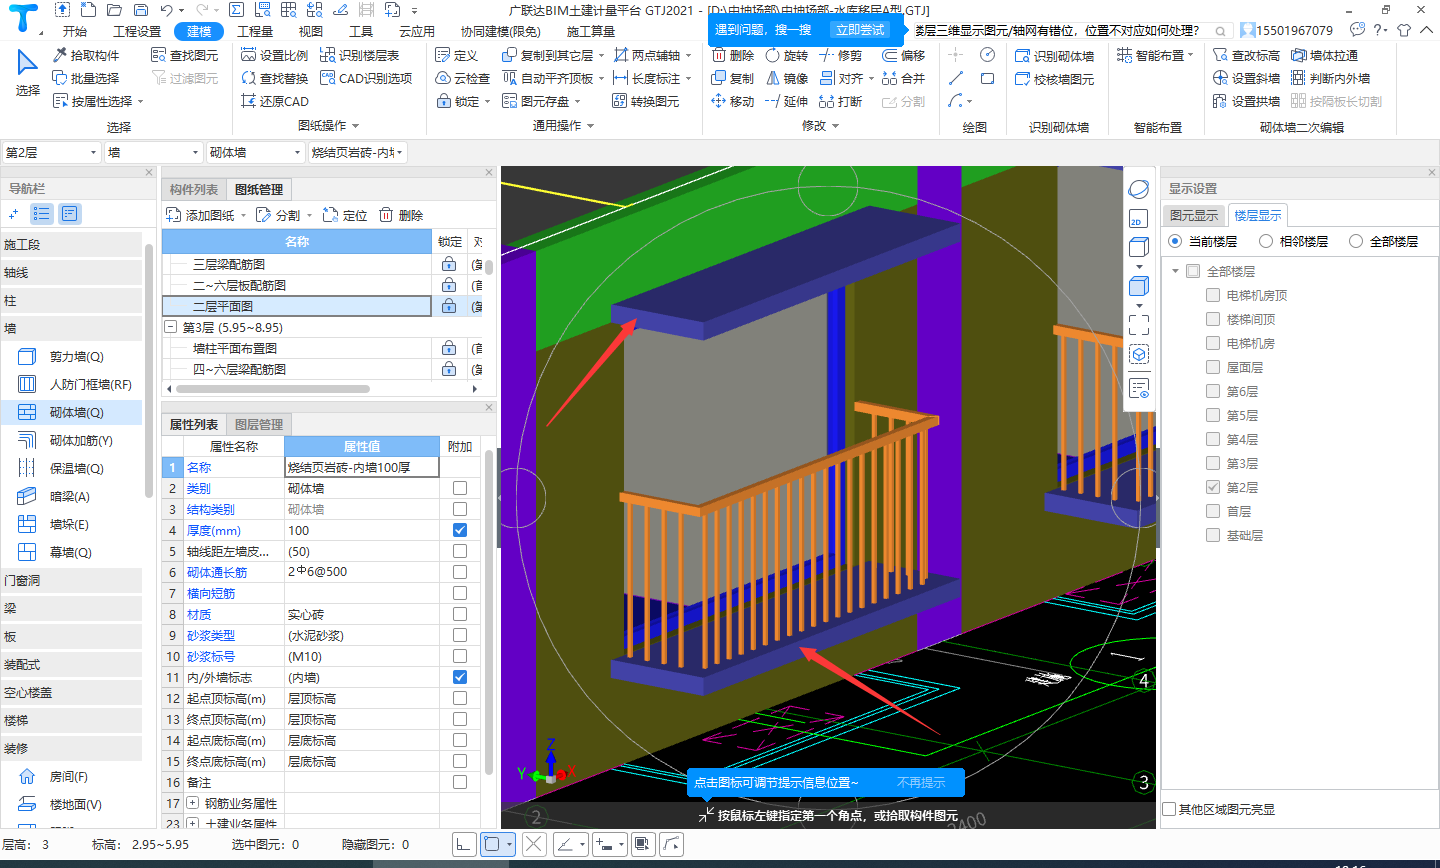Select the 当前楼层 radio button
The height and width of the screenshot is (868, 1440).
tap(1175, 241)
